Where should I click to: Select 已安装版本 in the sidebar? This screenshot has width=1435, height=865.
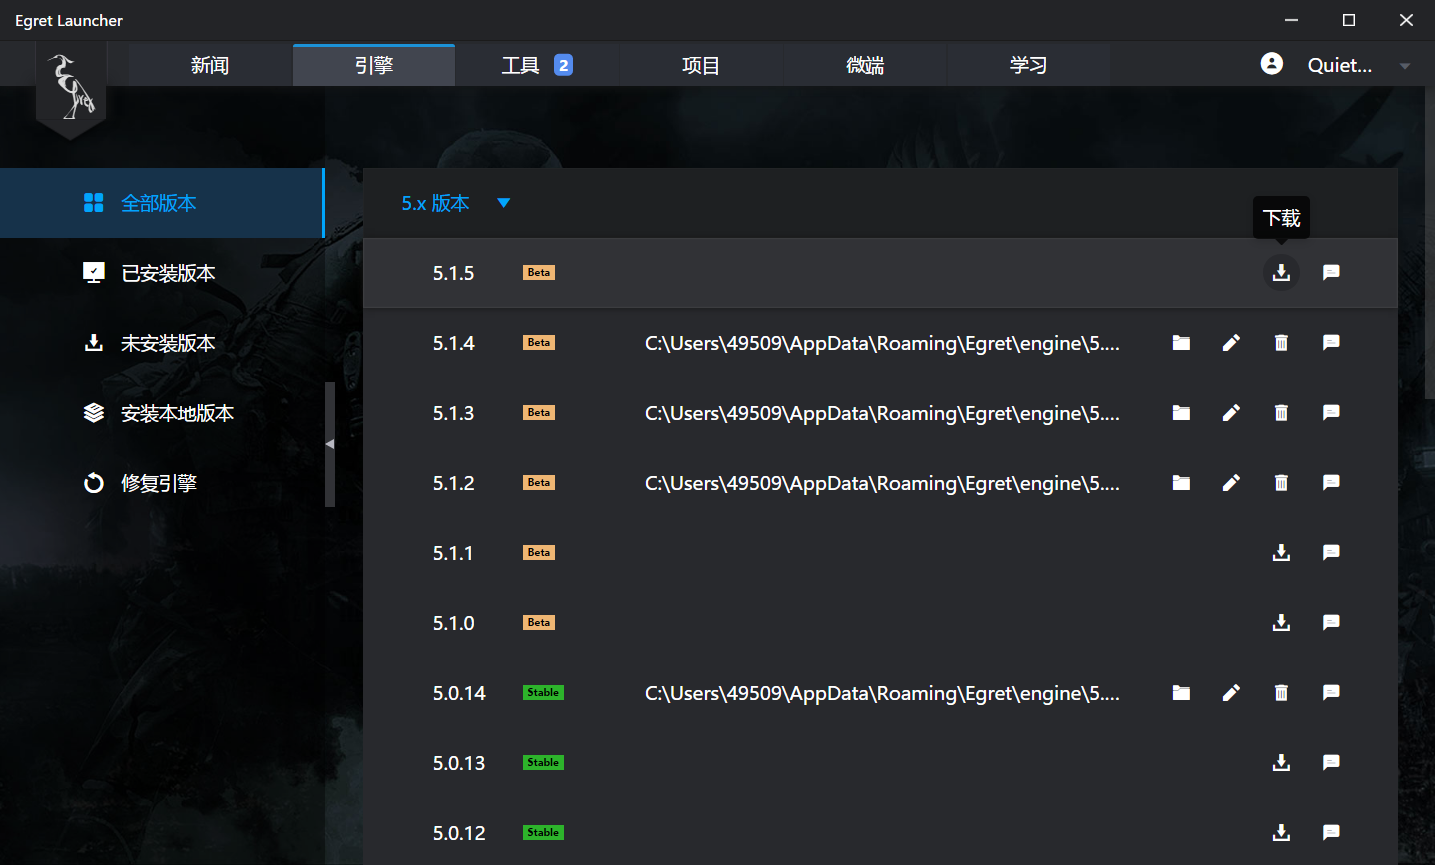(167, 273)
